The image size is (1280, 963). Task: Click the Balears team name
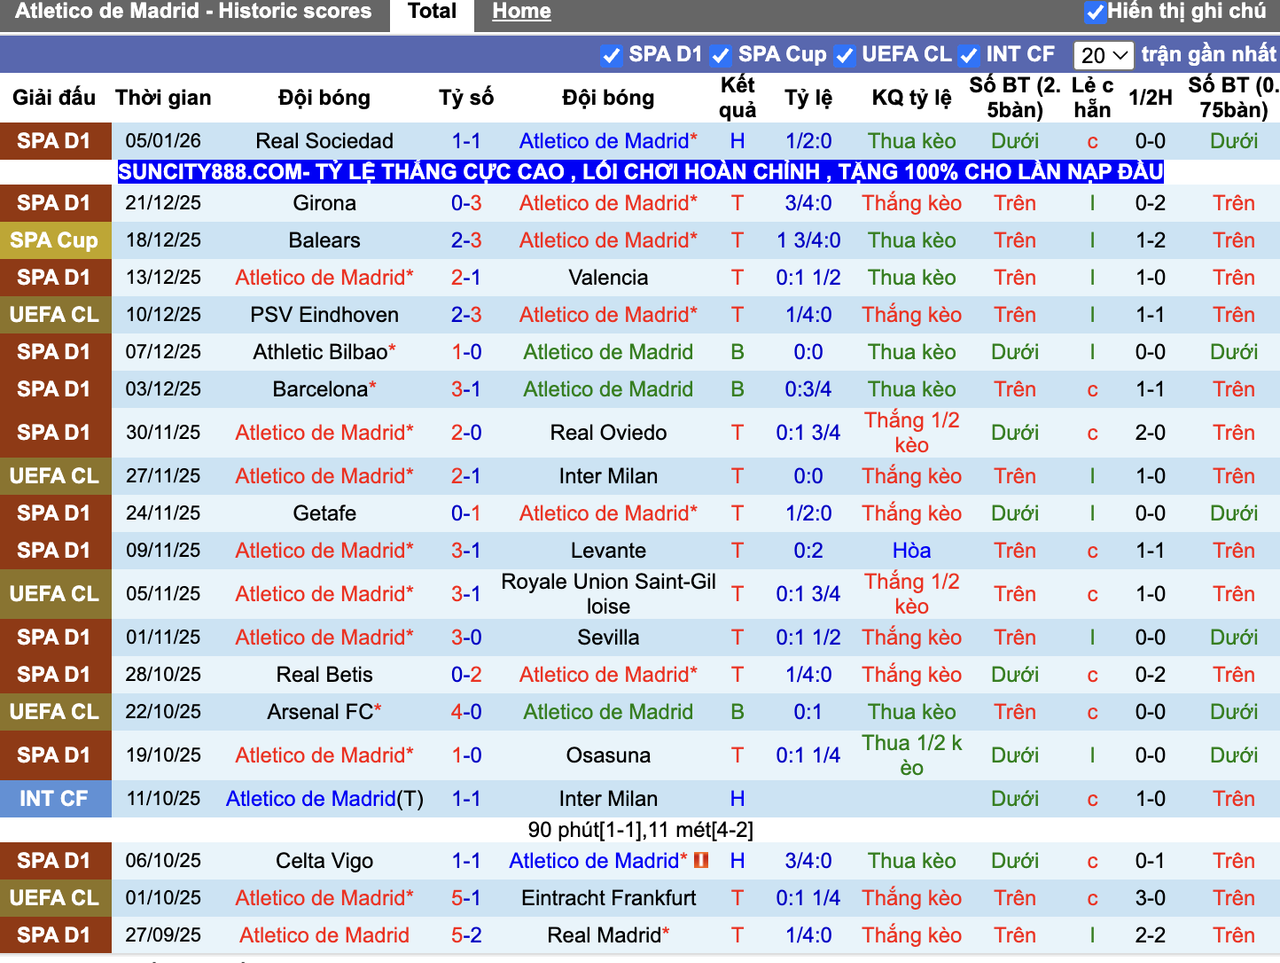324,240
